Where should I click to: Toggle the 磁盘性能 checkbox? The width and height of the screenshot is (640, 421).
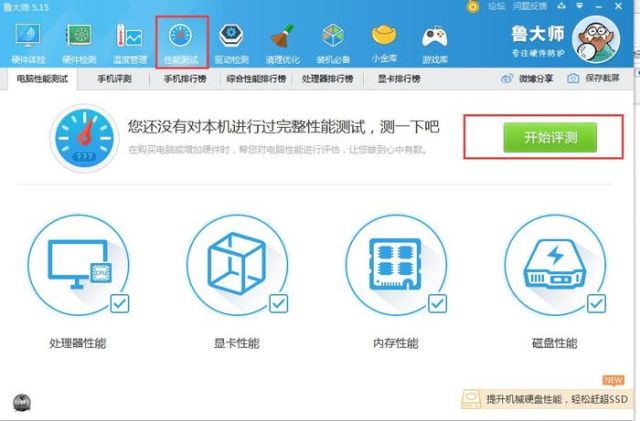(x=596, y=303)
